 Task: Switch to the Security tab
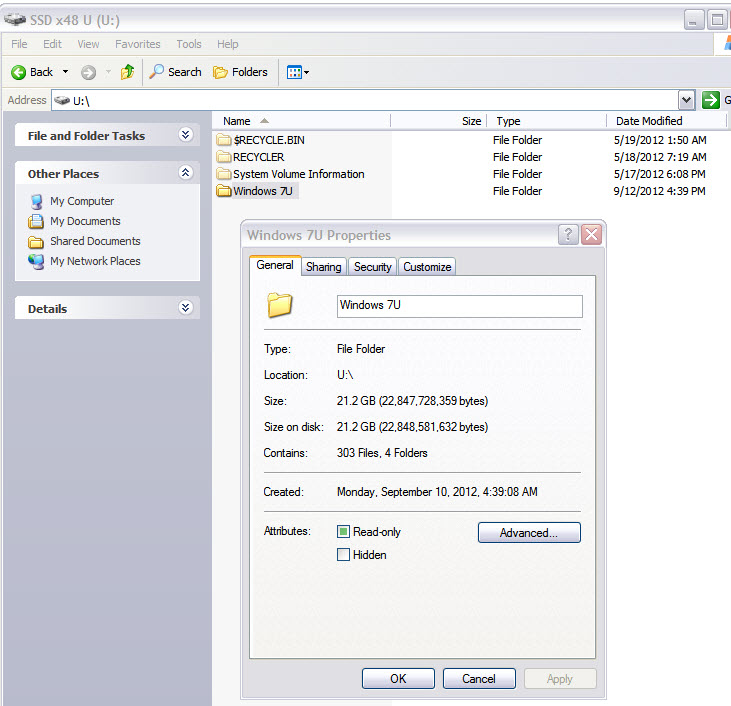372,267
